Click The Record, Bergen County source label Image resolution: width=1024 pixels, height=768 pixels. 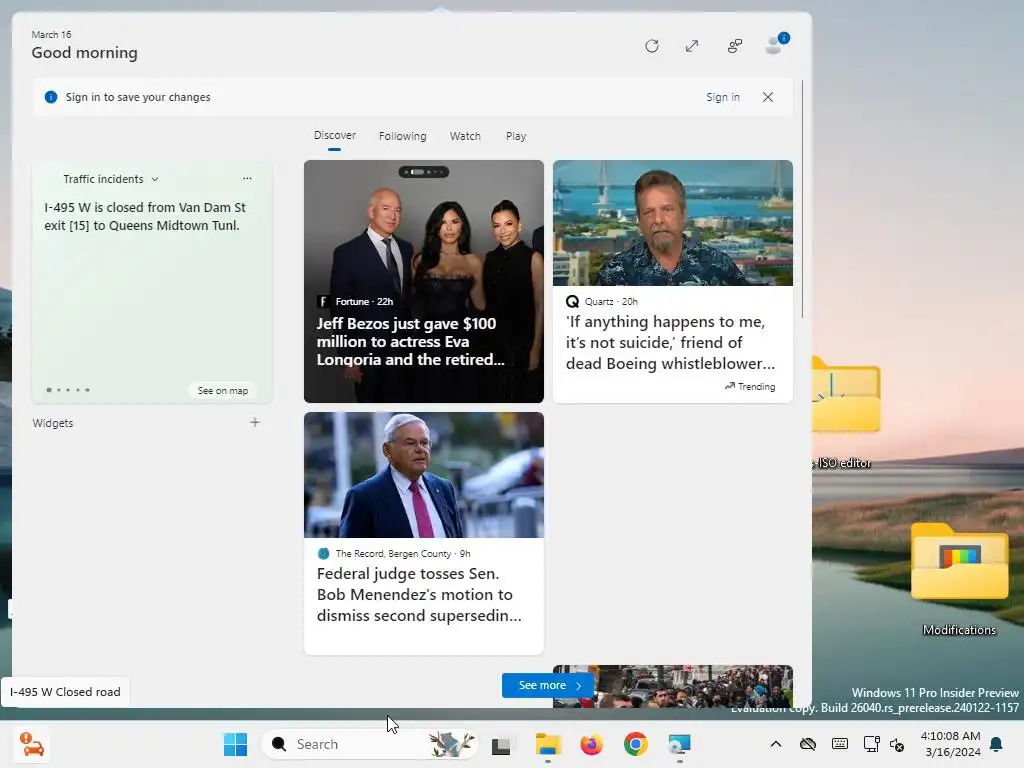pyautogui.click(x=394, y=554)
